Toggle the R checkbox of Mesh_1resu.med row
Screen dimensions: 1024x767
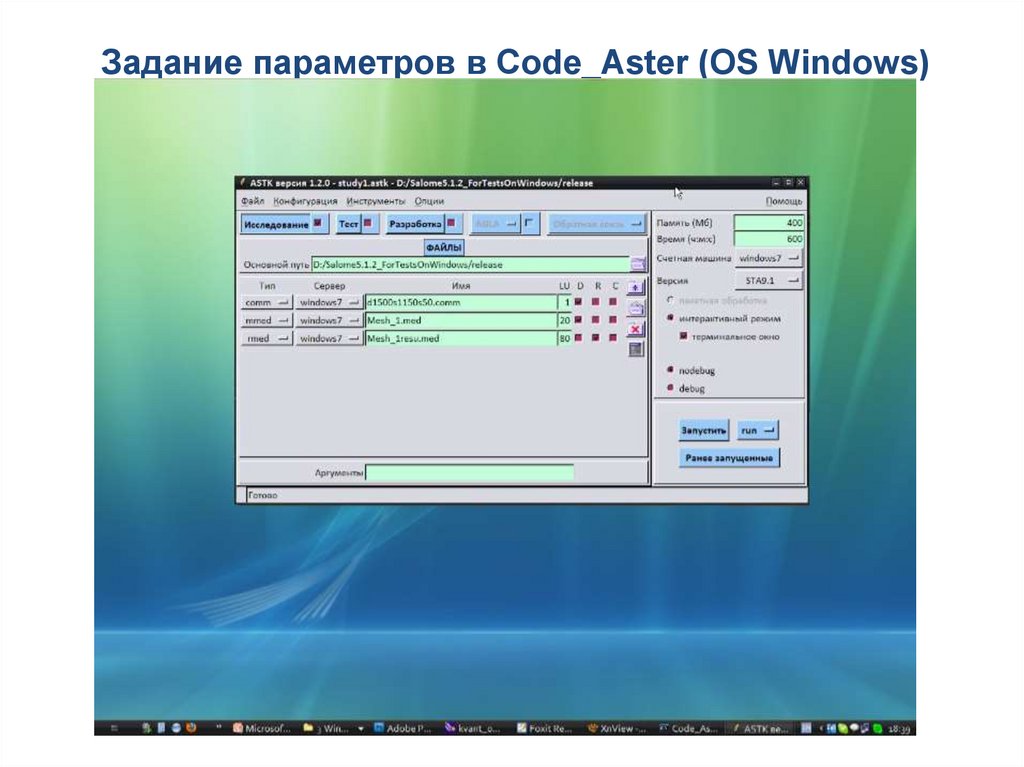(x=596, y=338)
